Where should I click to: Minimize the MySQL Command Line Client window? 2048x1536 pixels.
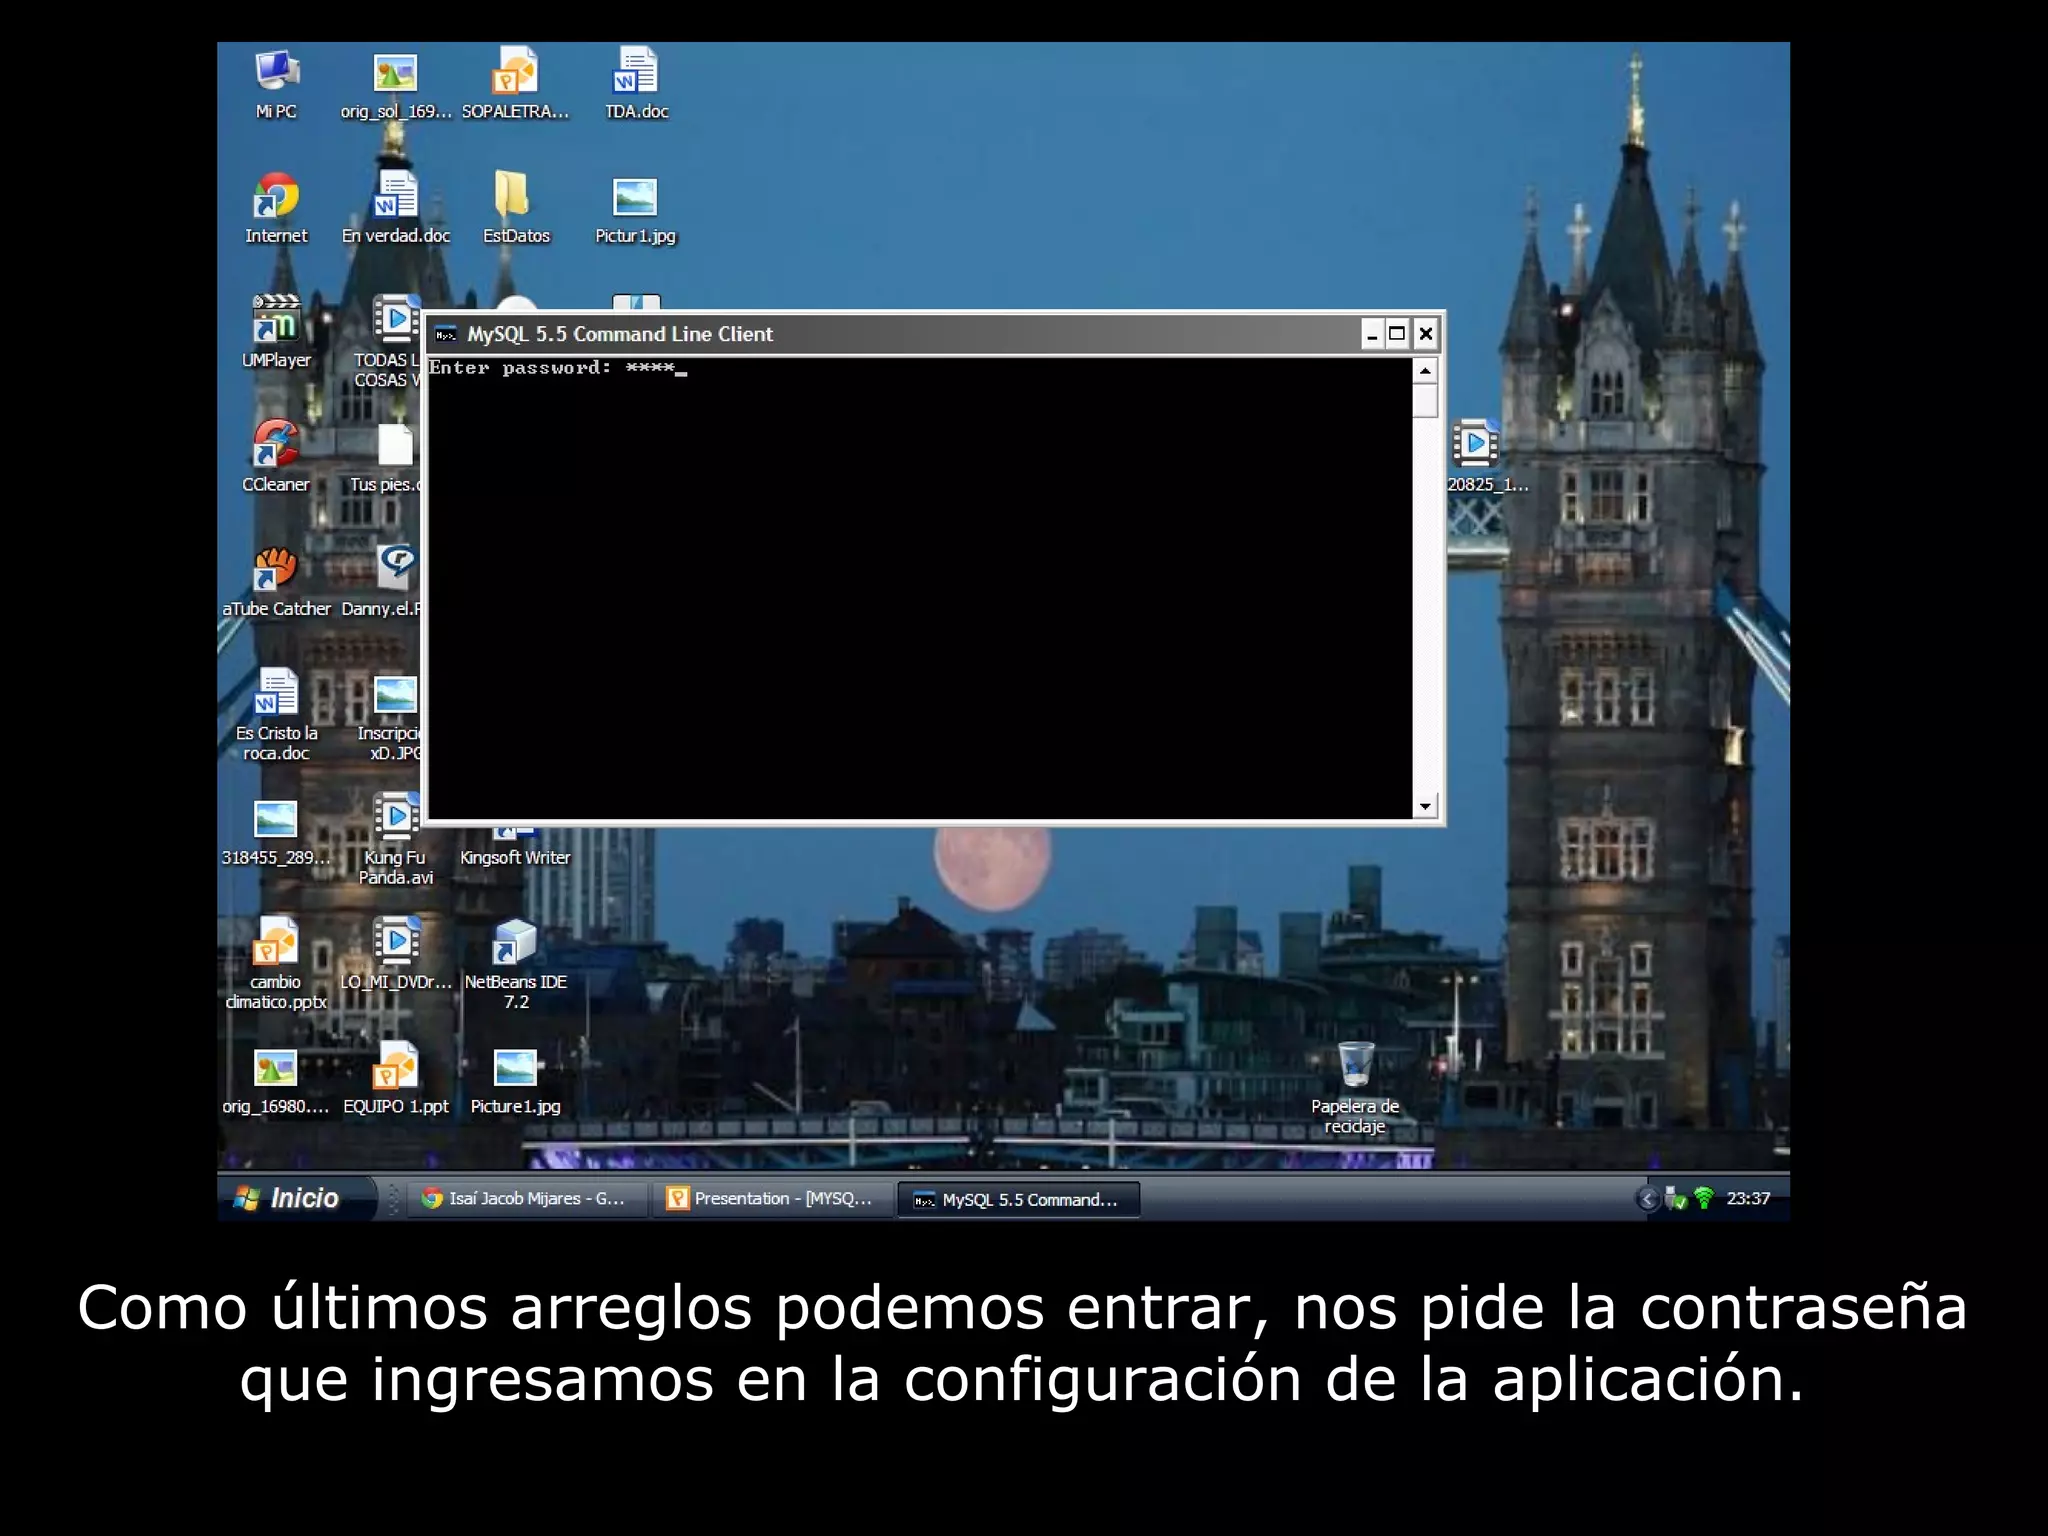tap(1372, 334)
